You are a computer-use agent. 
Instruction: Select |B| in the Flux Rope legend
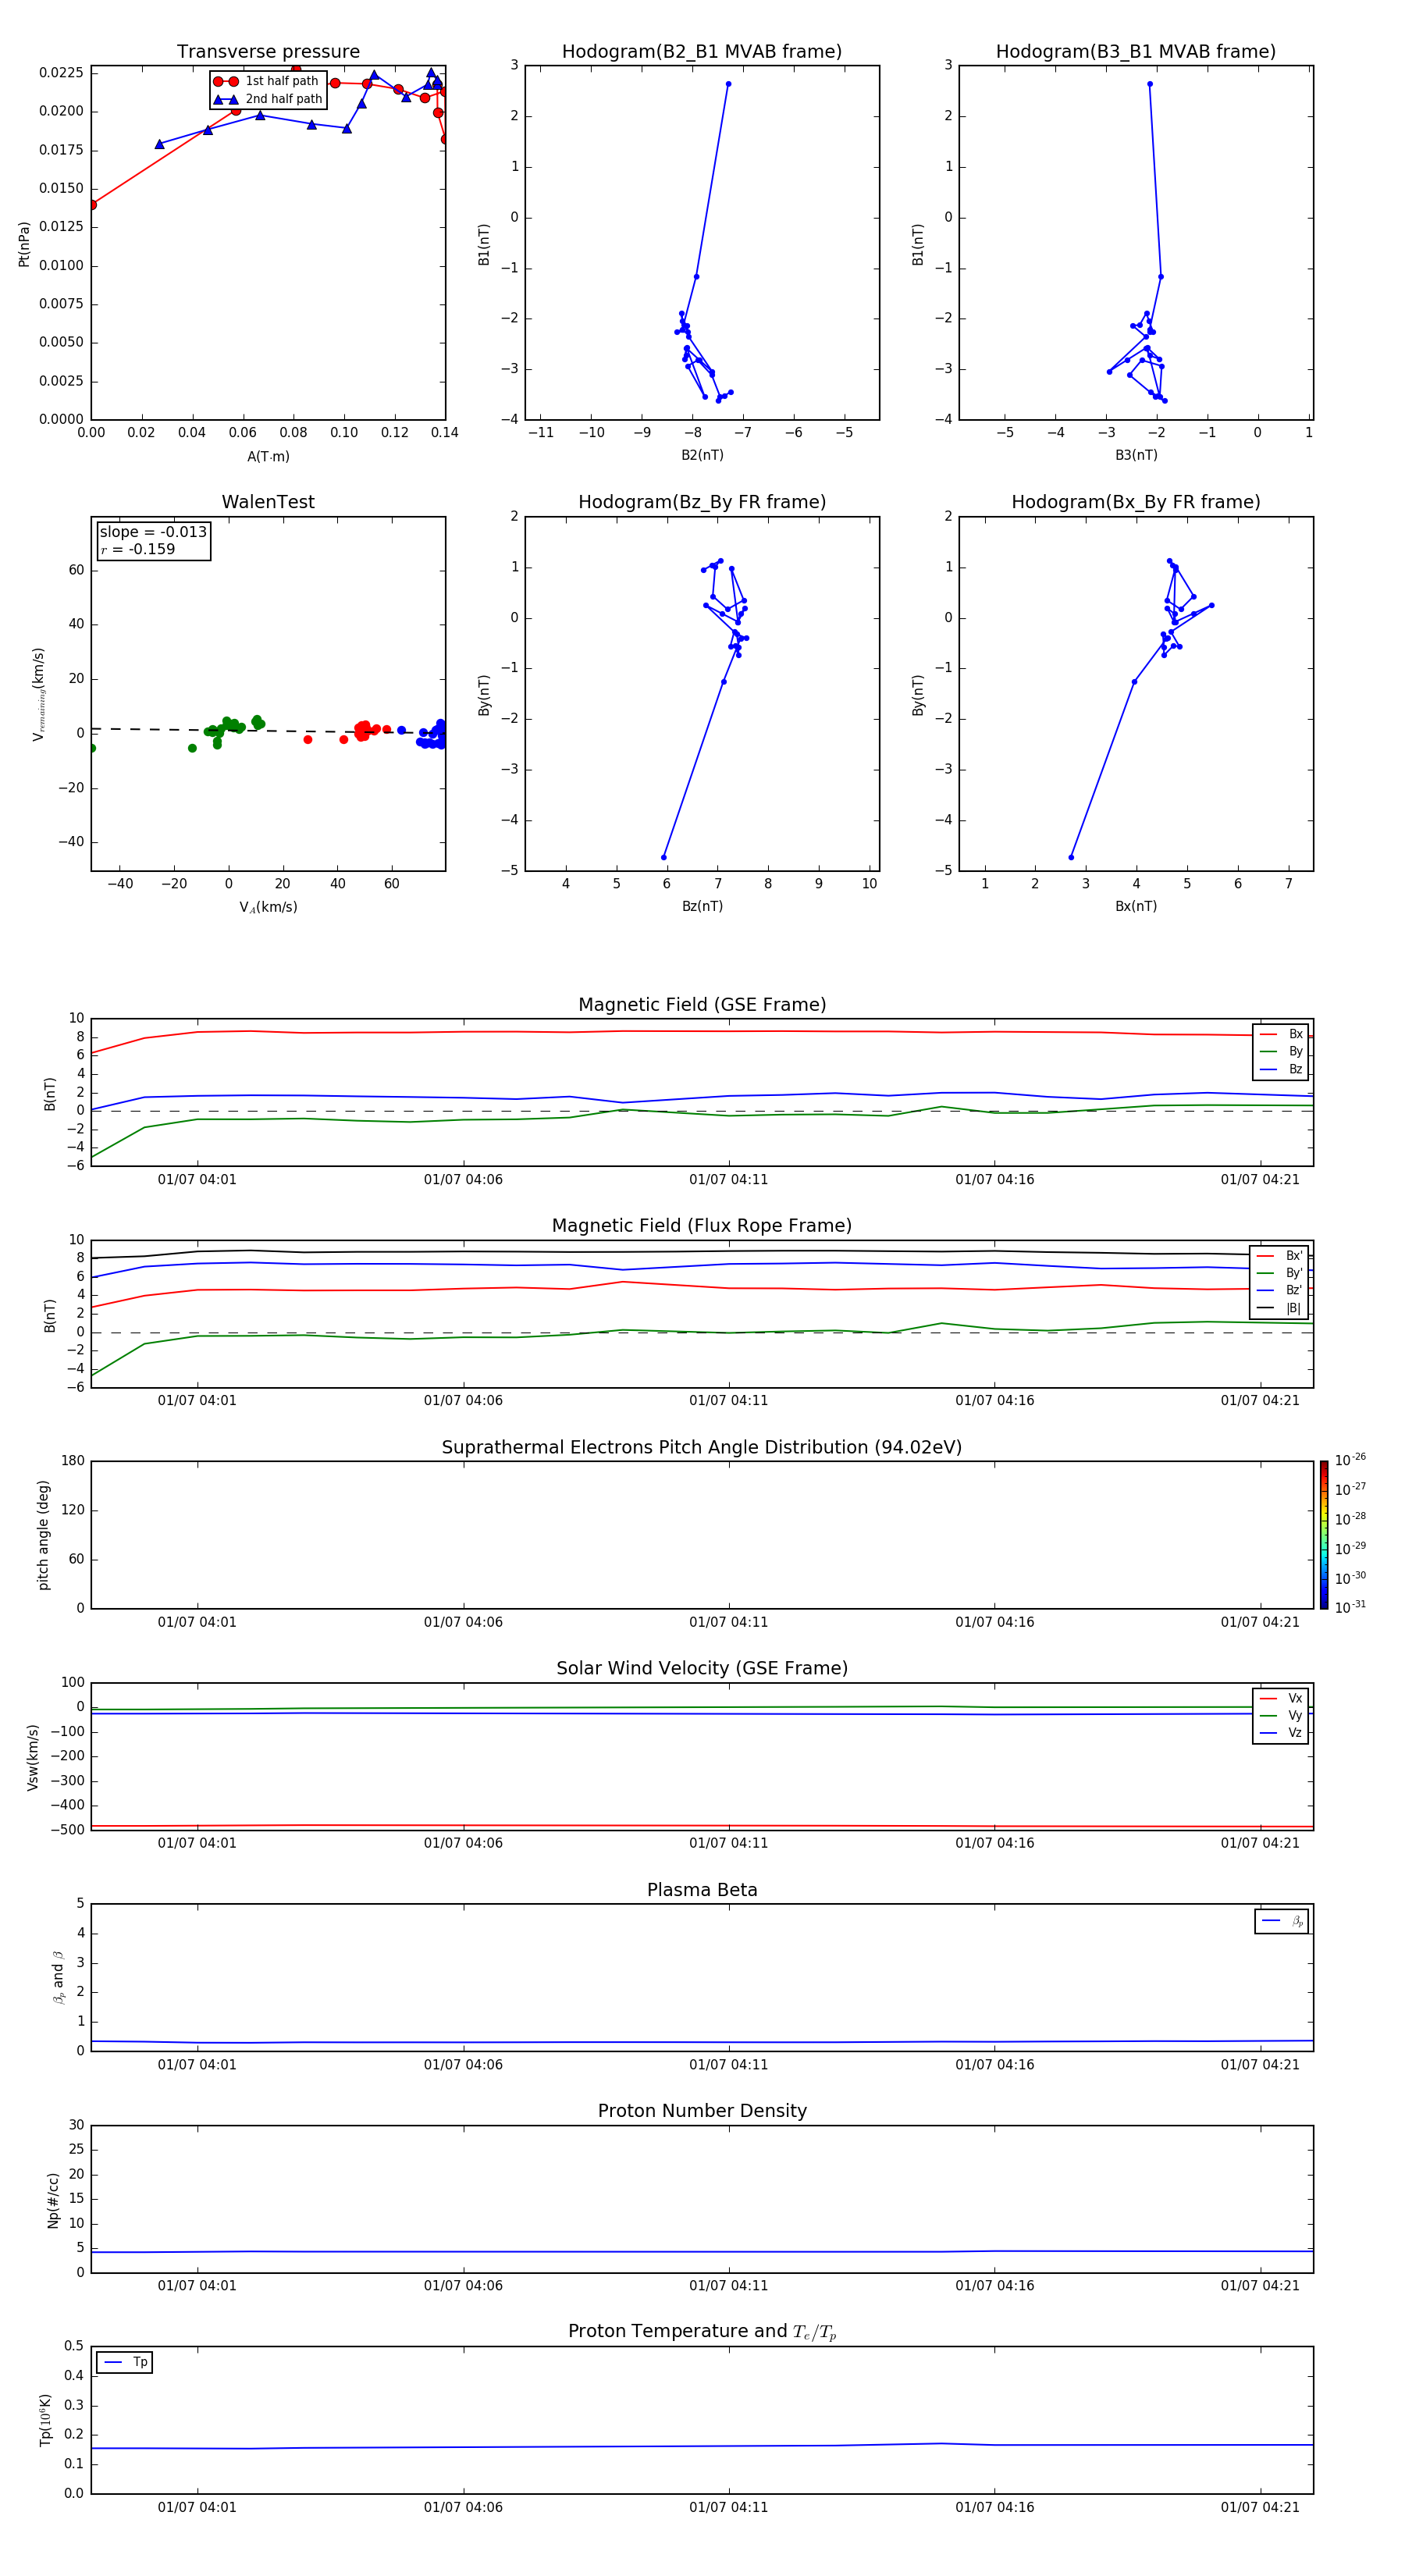click(x=1279, y=1308)
